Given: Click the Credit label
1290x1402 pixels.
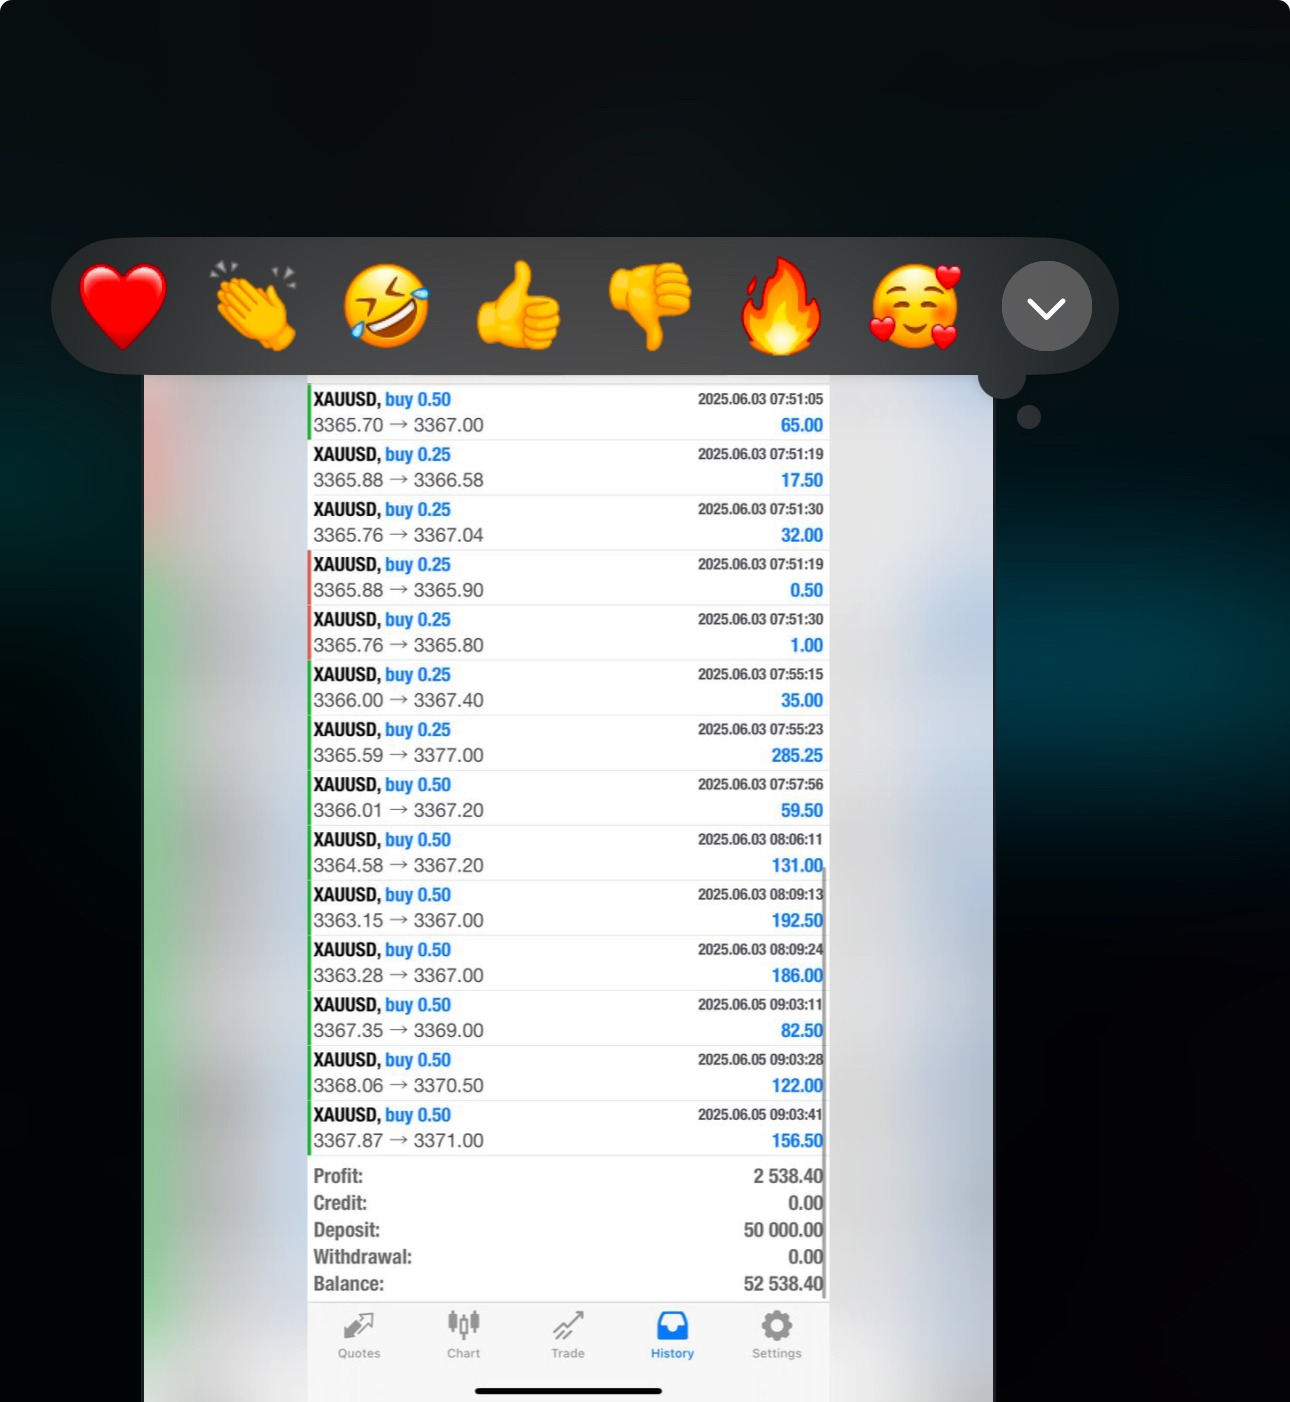Looking at the screenshot, I should point(340,1203).
